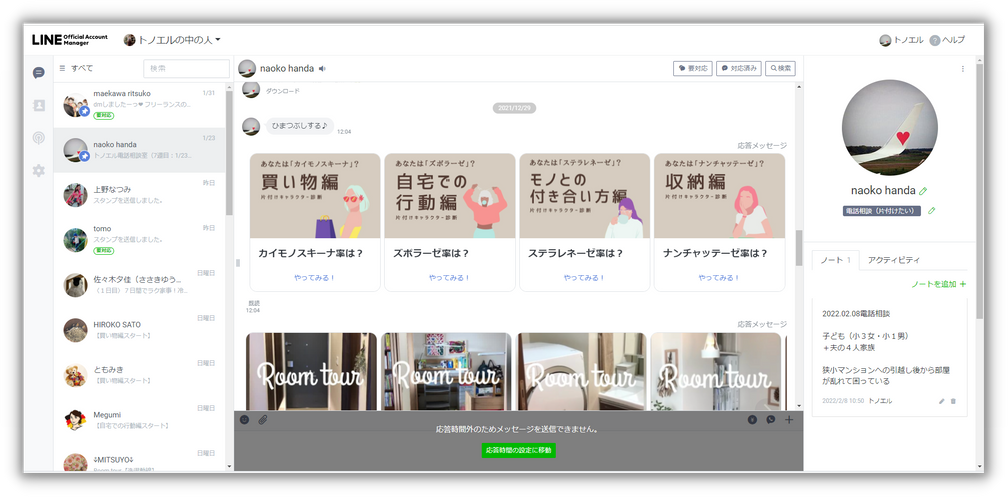1008x497 pixels.
Task: Toggle the mute speaker icon beside naoko handa
Action: point(322,68)
